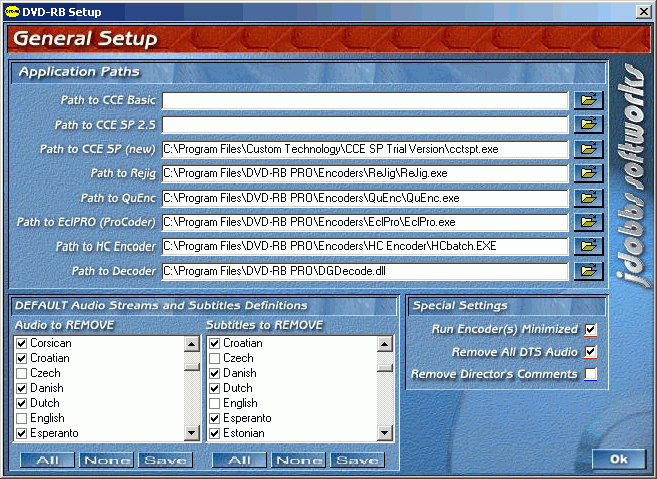The width and height of the screenshot is (657, 479).
Task: Browse for the HC Encoder path
Action: pos(588,246)
